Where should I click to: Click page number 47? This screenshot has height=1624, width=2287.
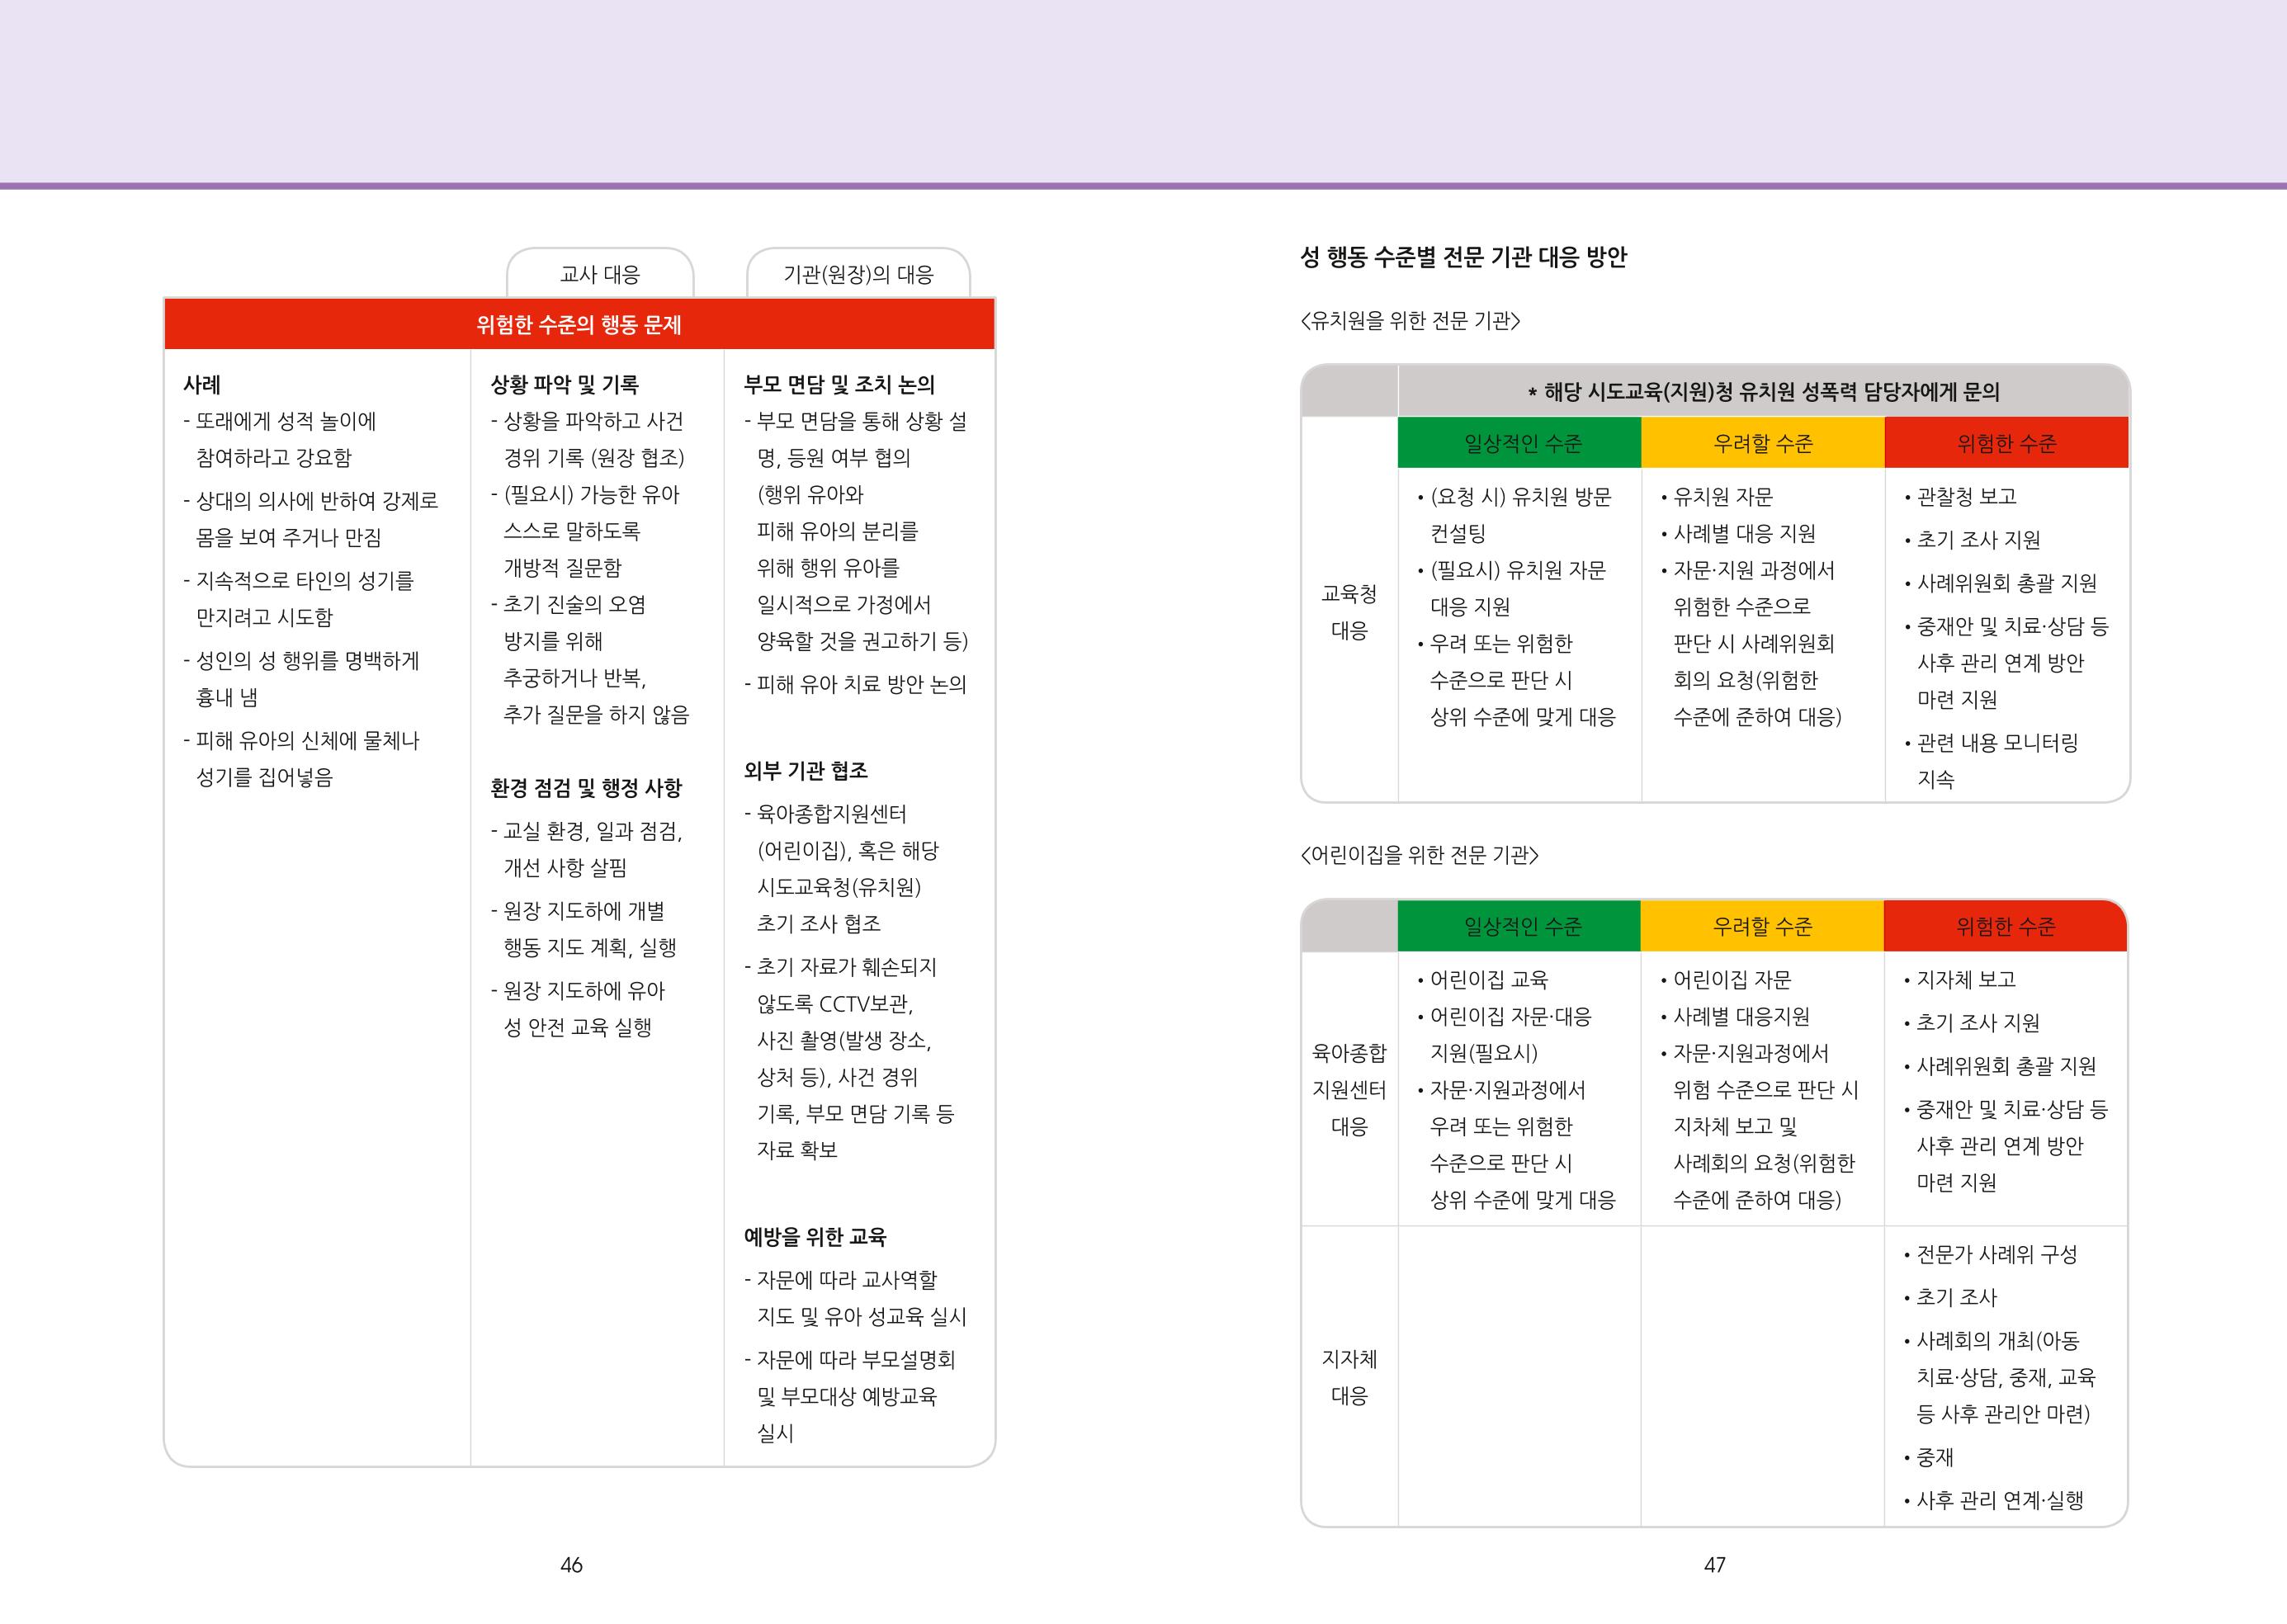(x=1715, y=1565)
